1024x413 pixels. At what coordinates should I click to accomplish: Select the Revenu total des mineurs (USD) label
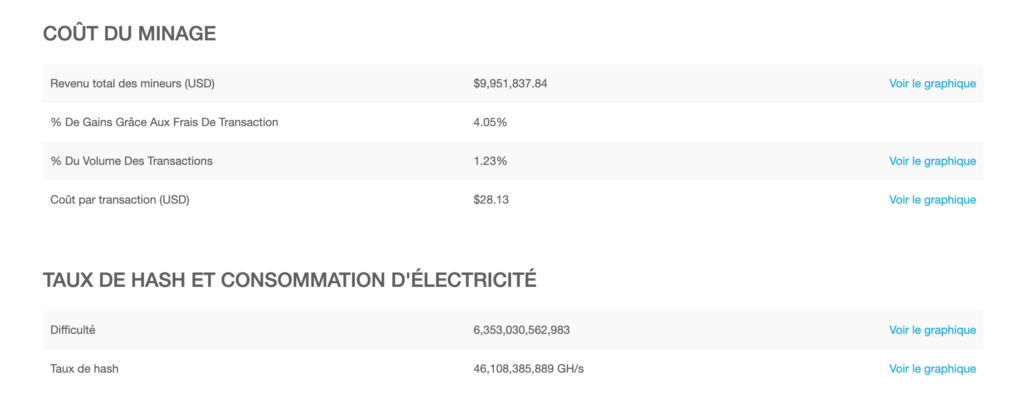click(x=133, y=84)
